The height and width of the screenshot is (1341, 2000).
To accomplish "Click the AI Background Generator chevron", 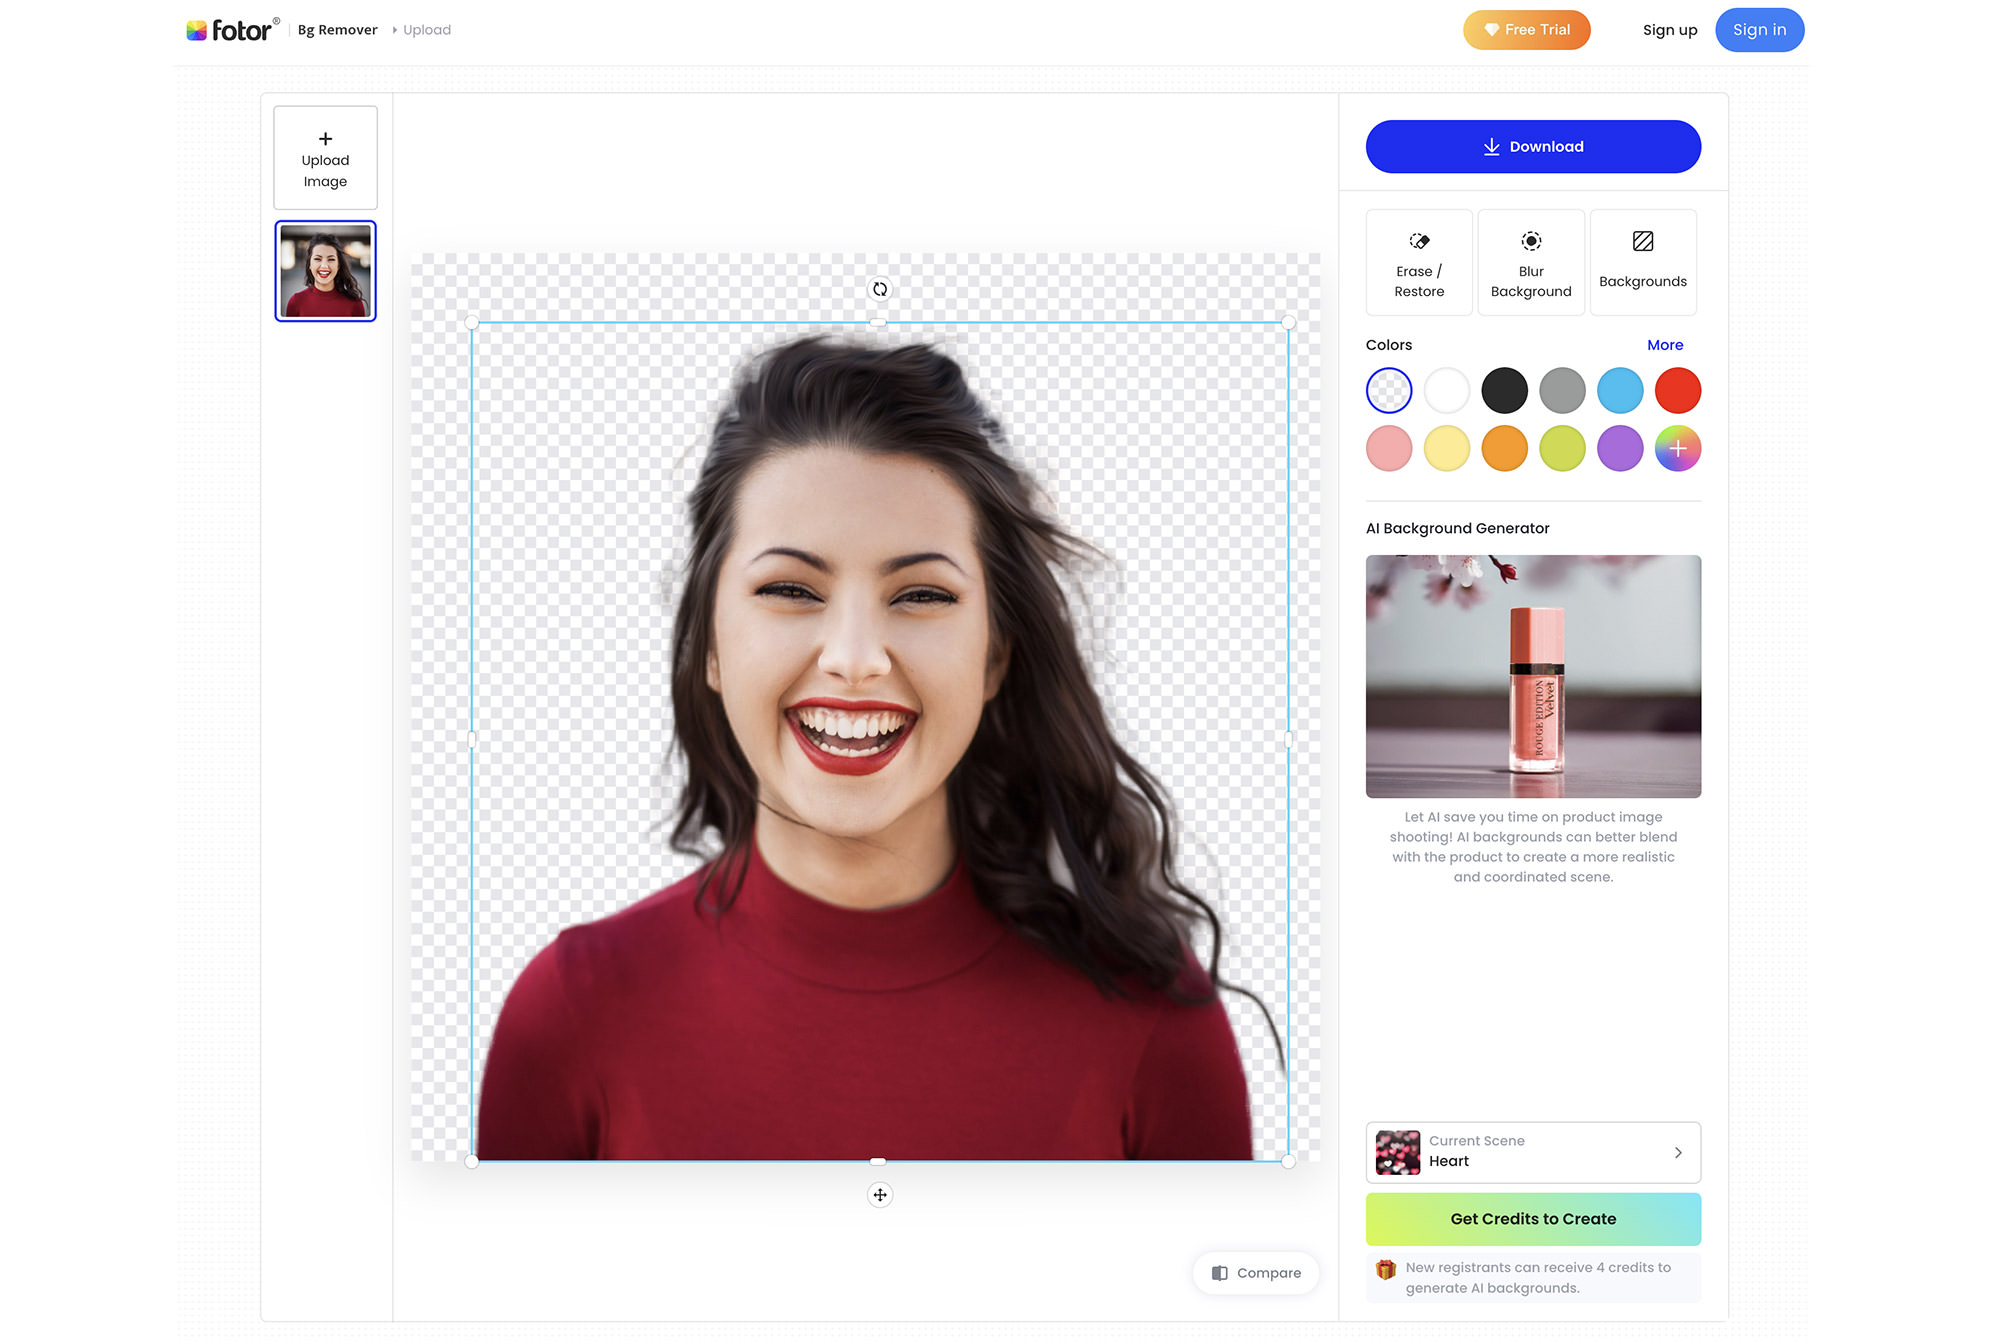I will click(1680, 1151).
